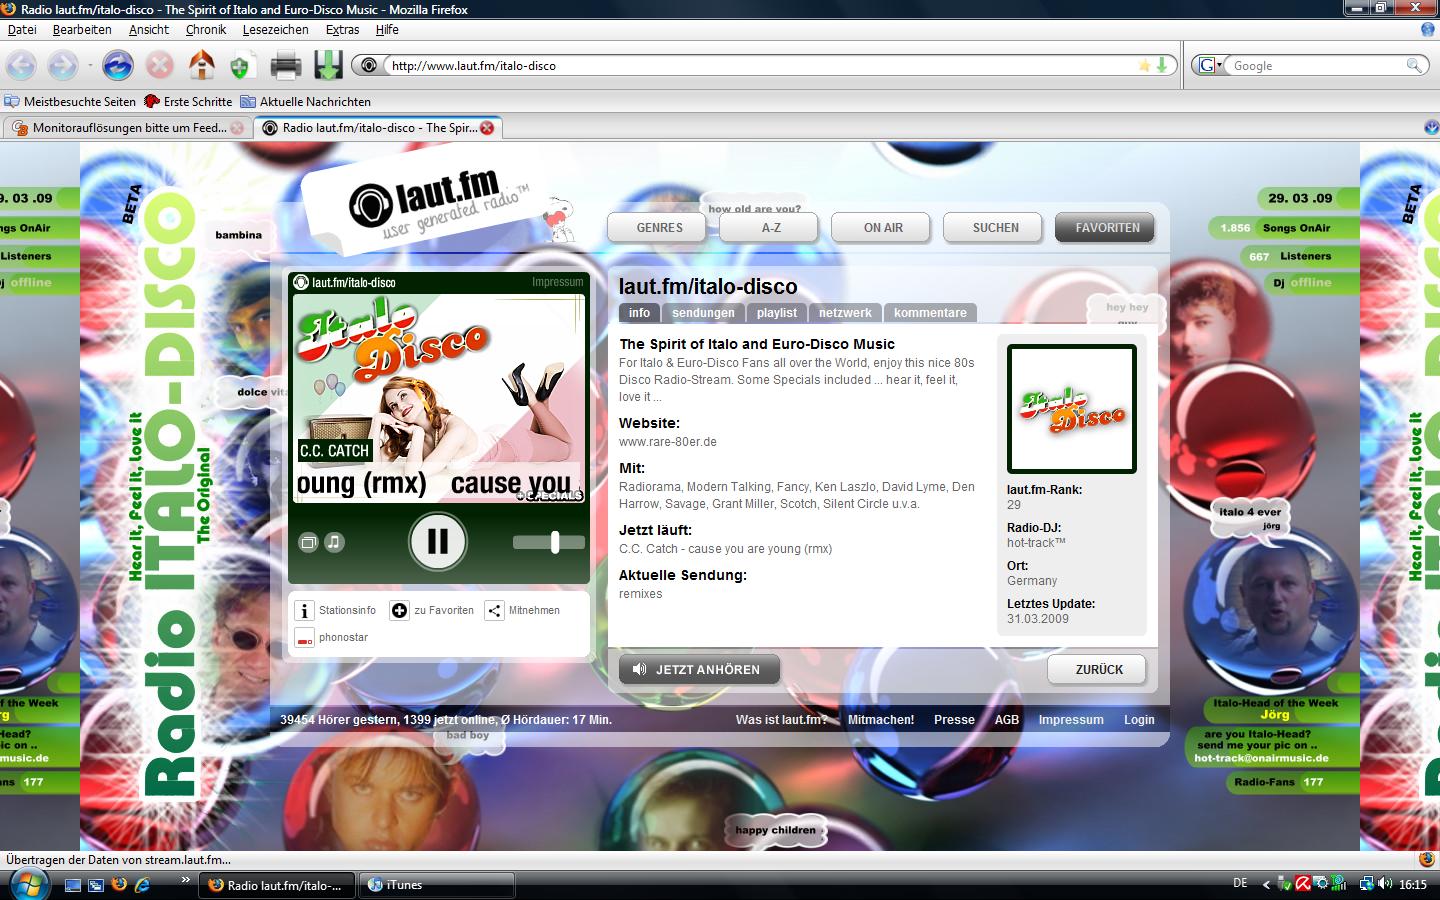Print the page with the printer icon
This screenshot has width=1440, height=900.
286,66
